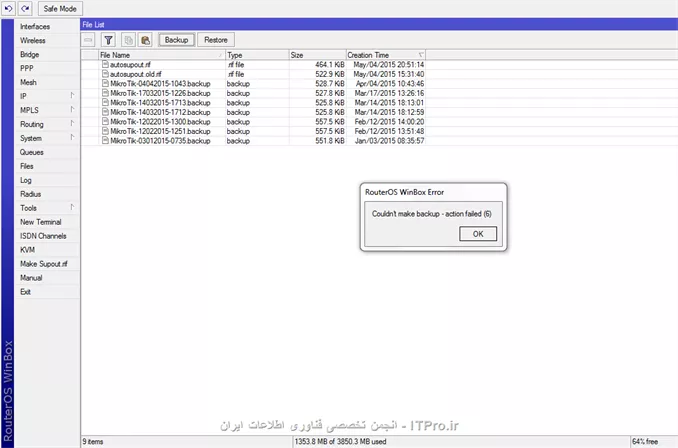
Task: Expand the Tools submenu arrow
Action: pyautogui.click(x=73, y=207)
